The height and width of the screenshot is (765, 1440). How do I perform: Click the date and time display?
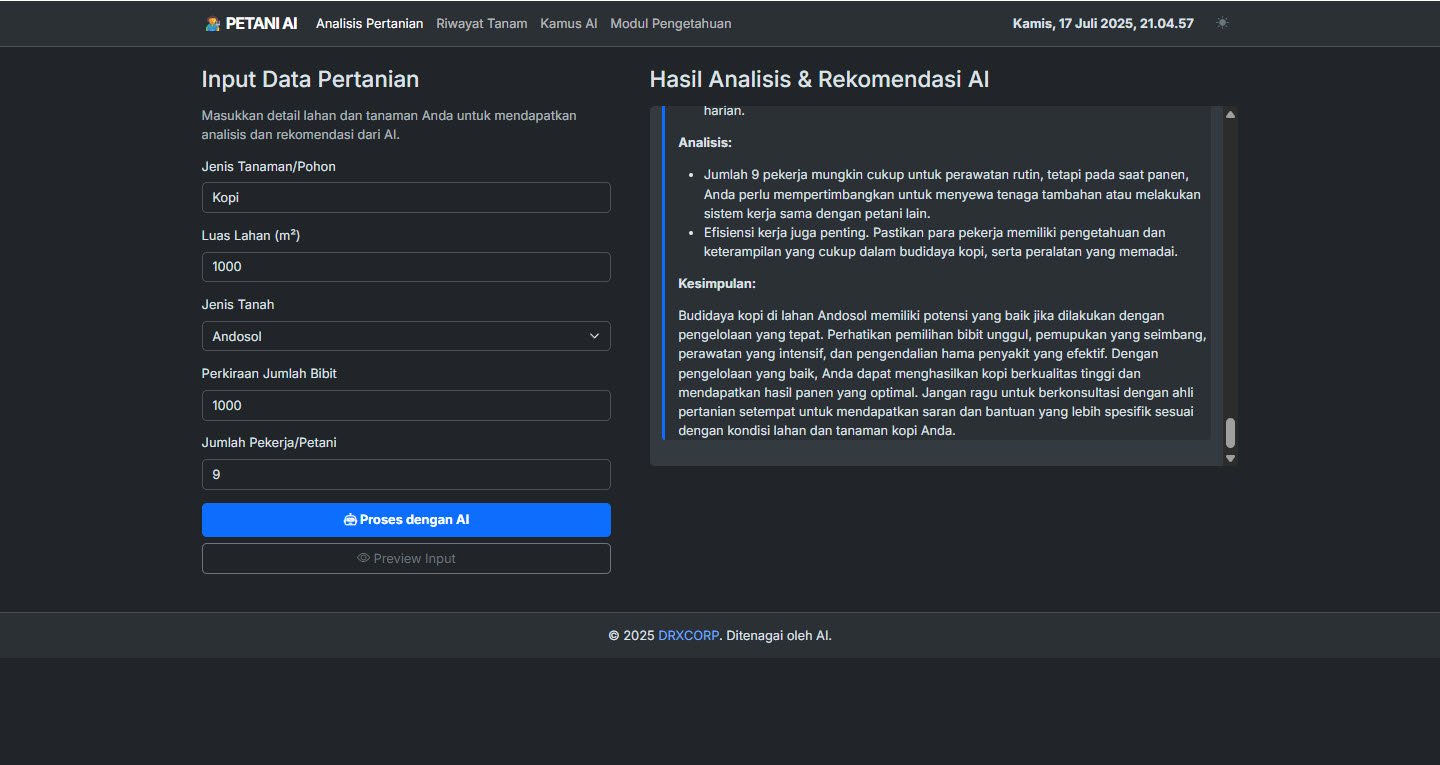[1103, 23]
